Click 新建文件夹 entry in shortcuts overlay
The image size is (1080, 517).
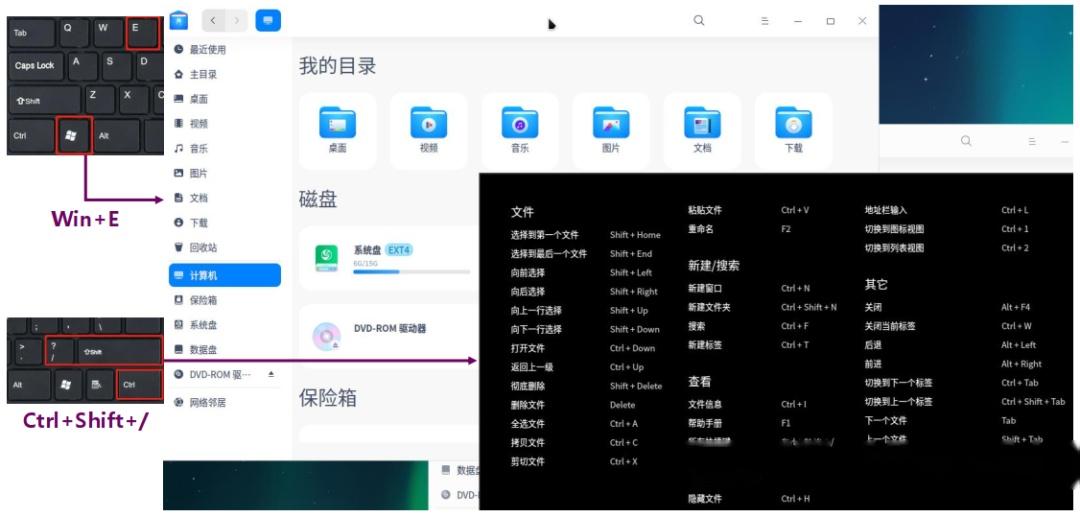(x=709, y=307)
